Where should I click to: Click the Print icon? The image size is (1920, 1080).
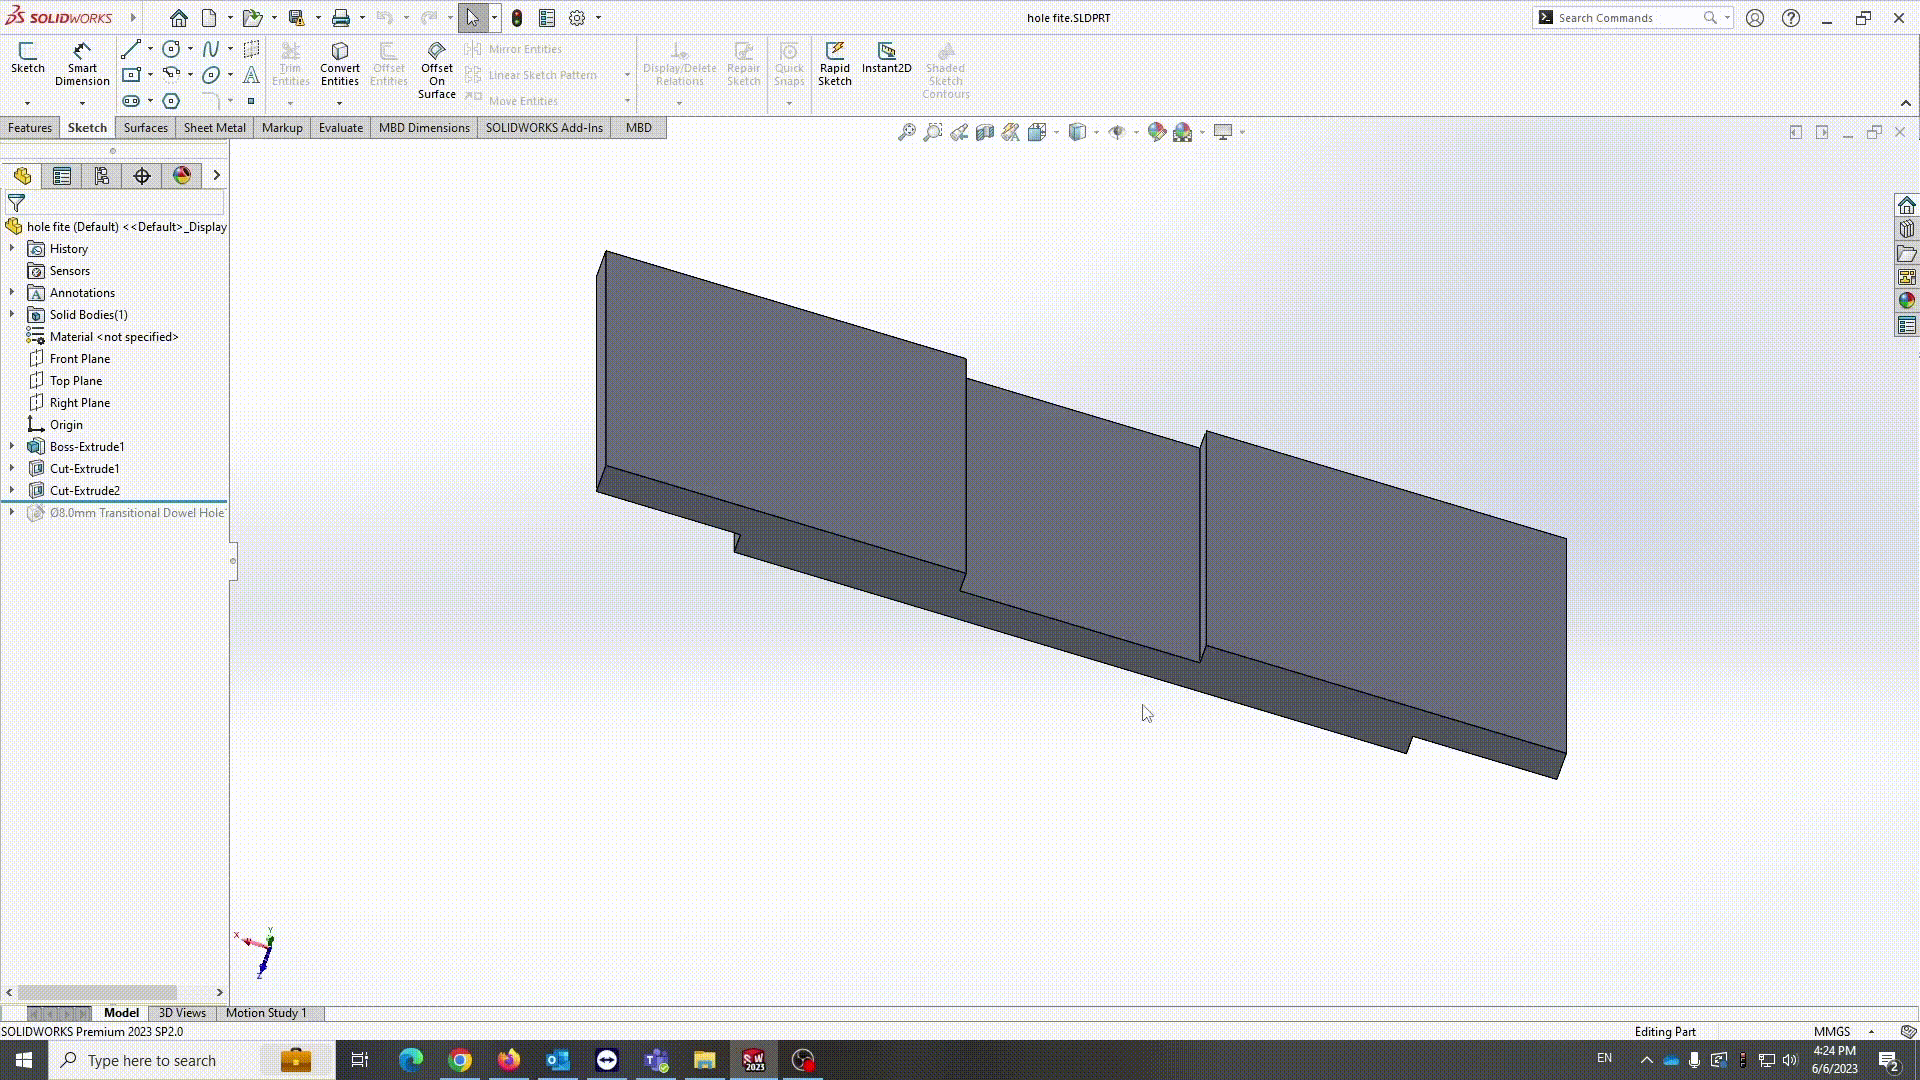341,18
